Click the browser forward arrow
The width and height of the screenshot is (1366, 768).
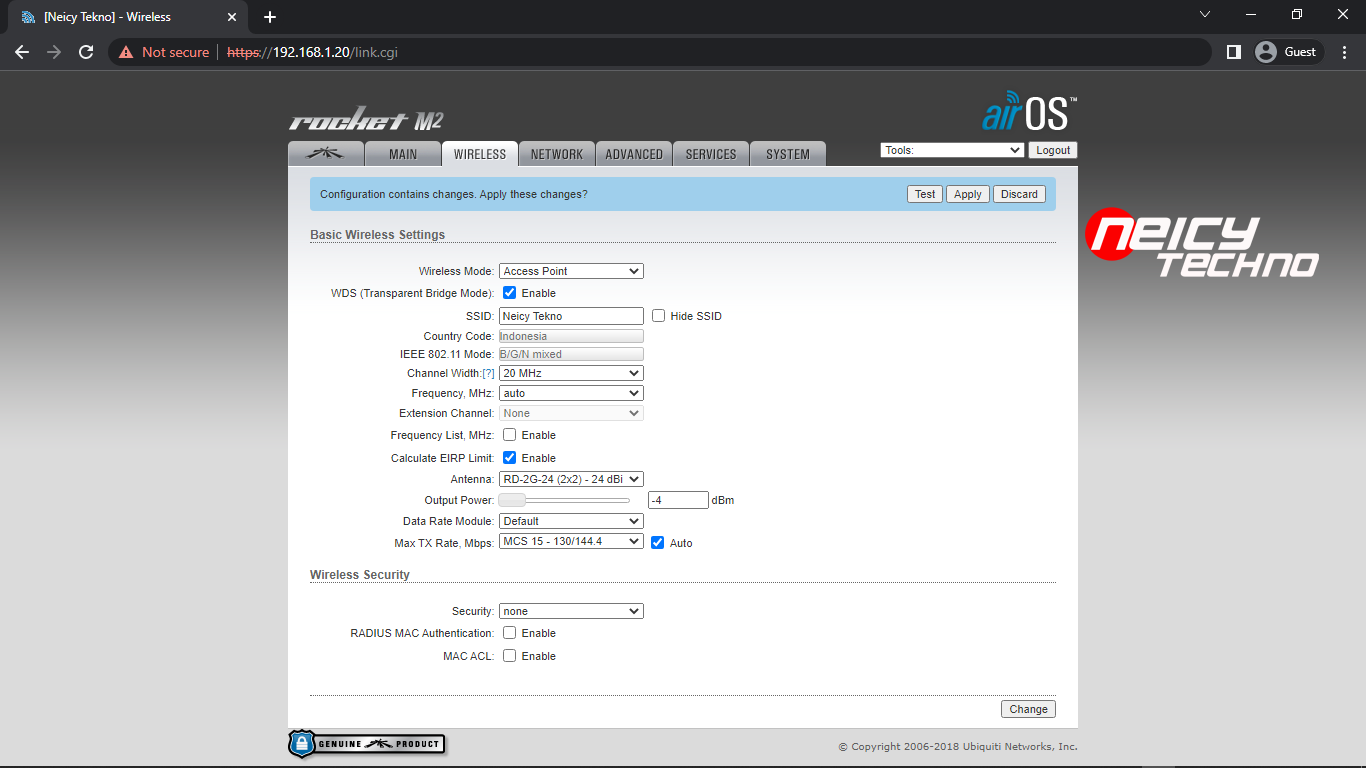(x=54, y=52)
